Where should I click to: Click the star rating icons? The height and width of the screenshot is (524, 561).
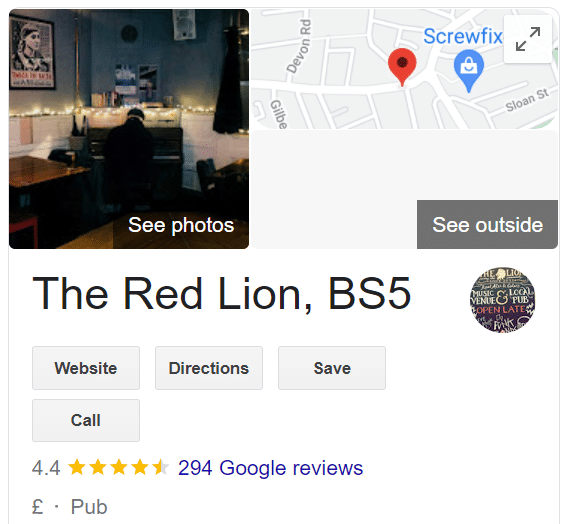(x=118, y=467)
